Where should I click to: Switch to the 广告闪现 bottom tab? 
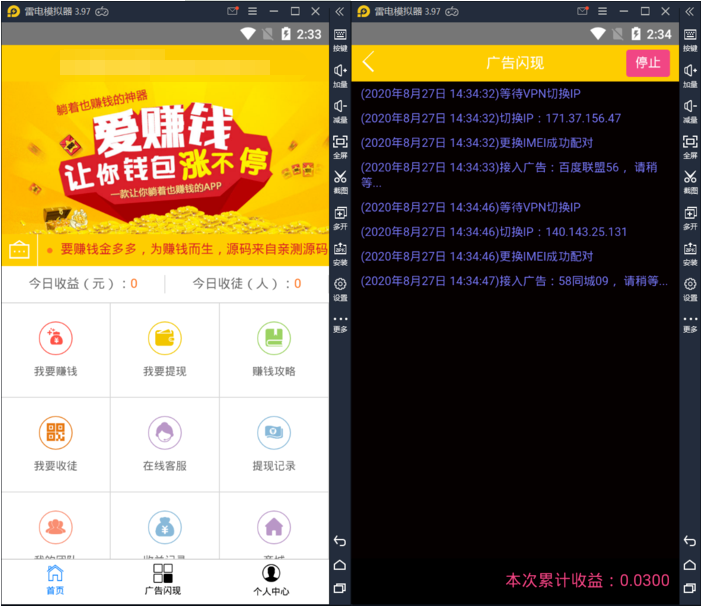(163, 579)
